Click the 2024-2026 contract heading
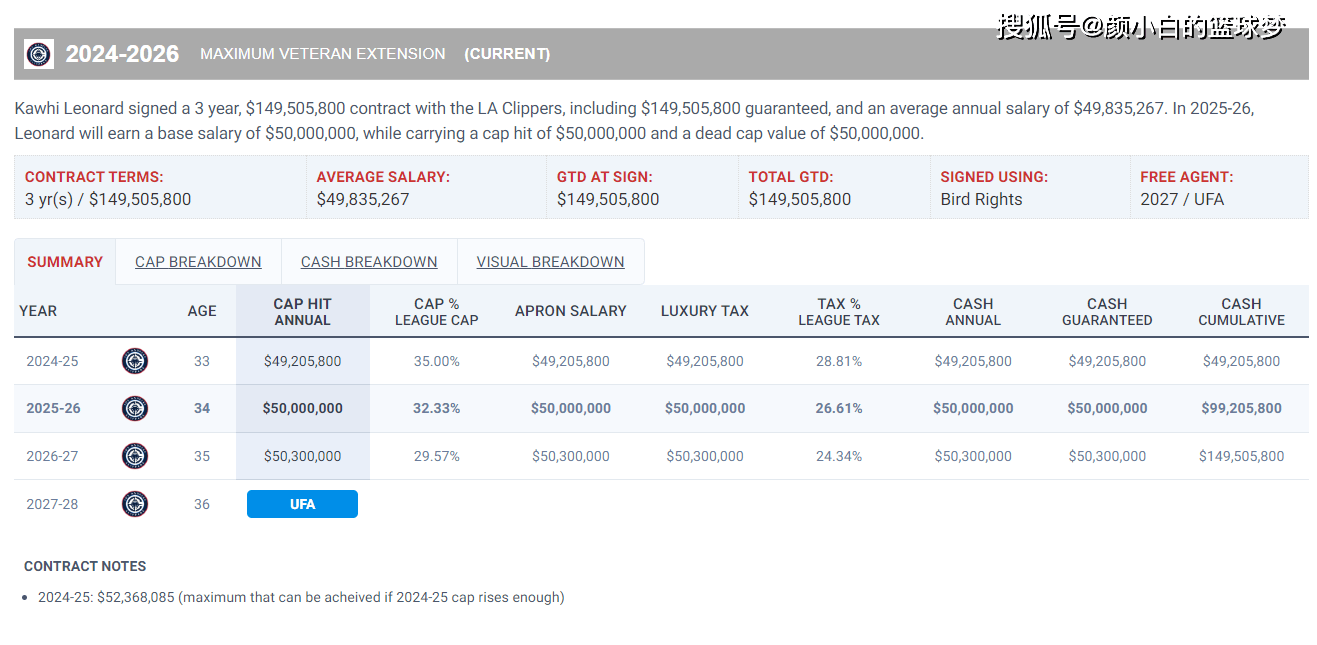 point(122,54)
